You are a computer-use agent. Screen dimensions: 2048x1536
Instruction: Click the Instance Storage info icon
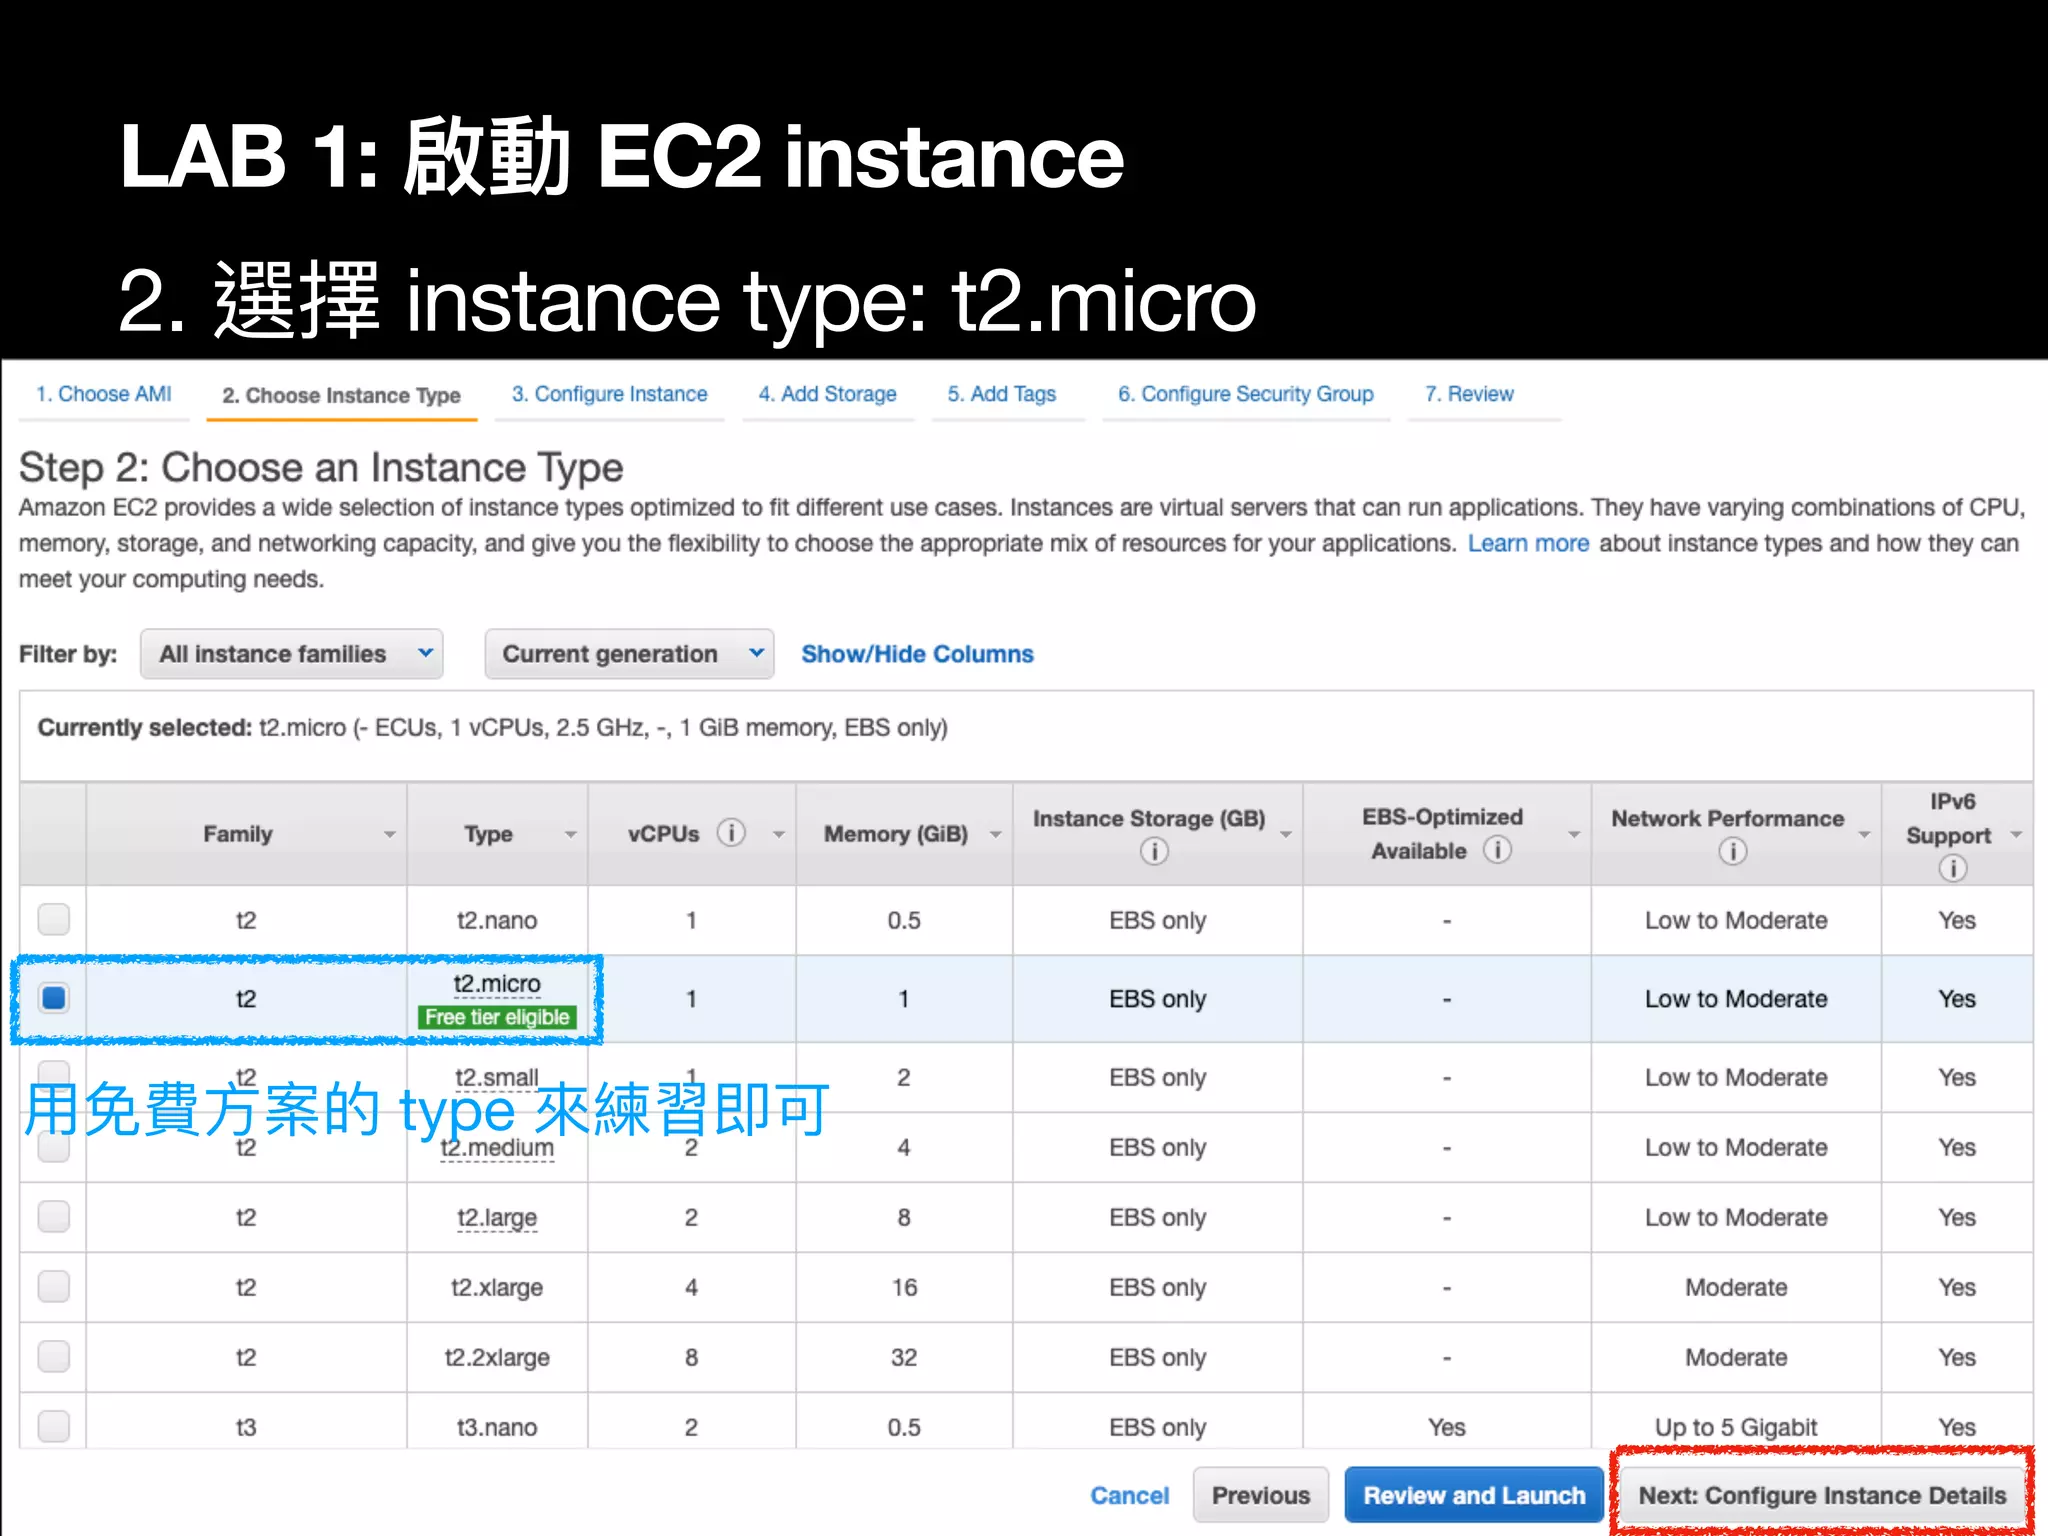pyautogui.click(x=1154, y=851)
